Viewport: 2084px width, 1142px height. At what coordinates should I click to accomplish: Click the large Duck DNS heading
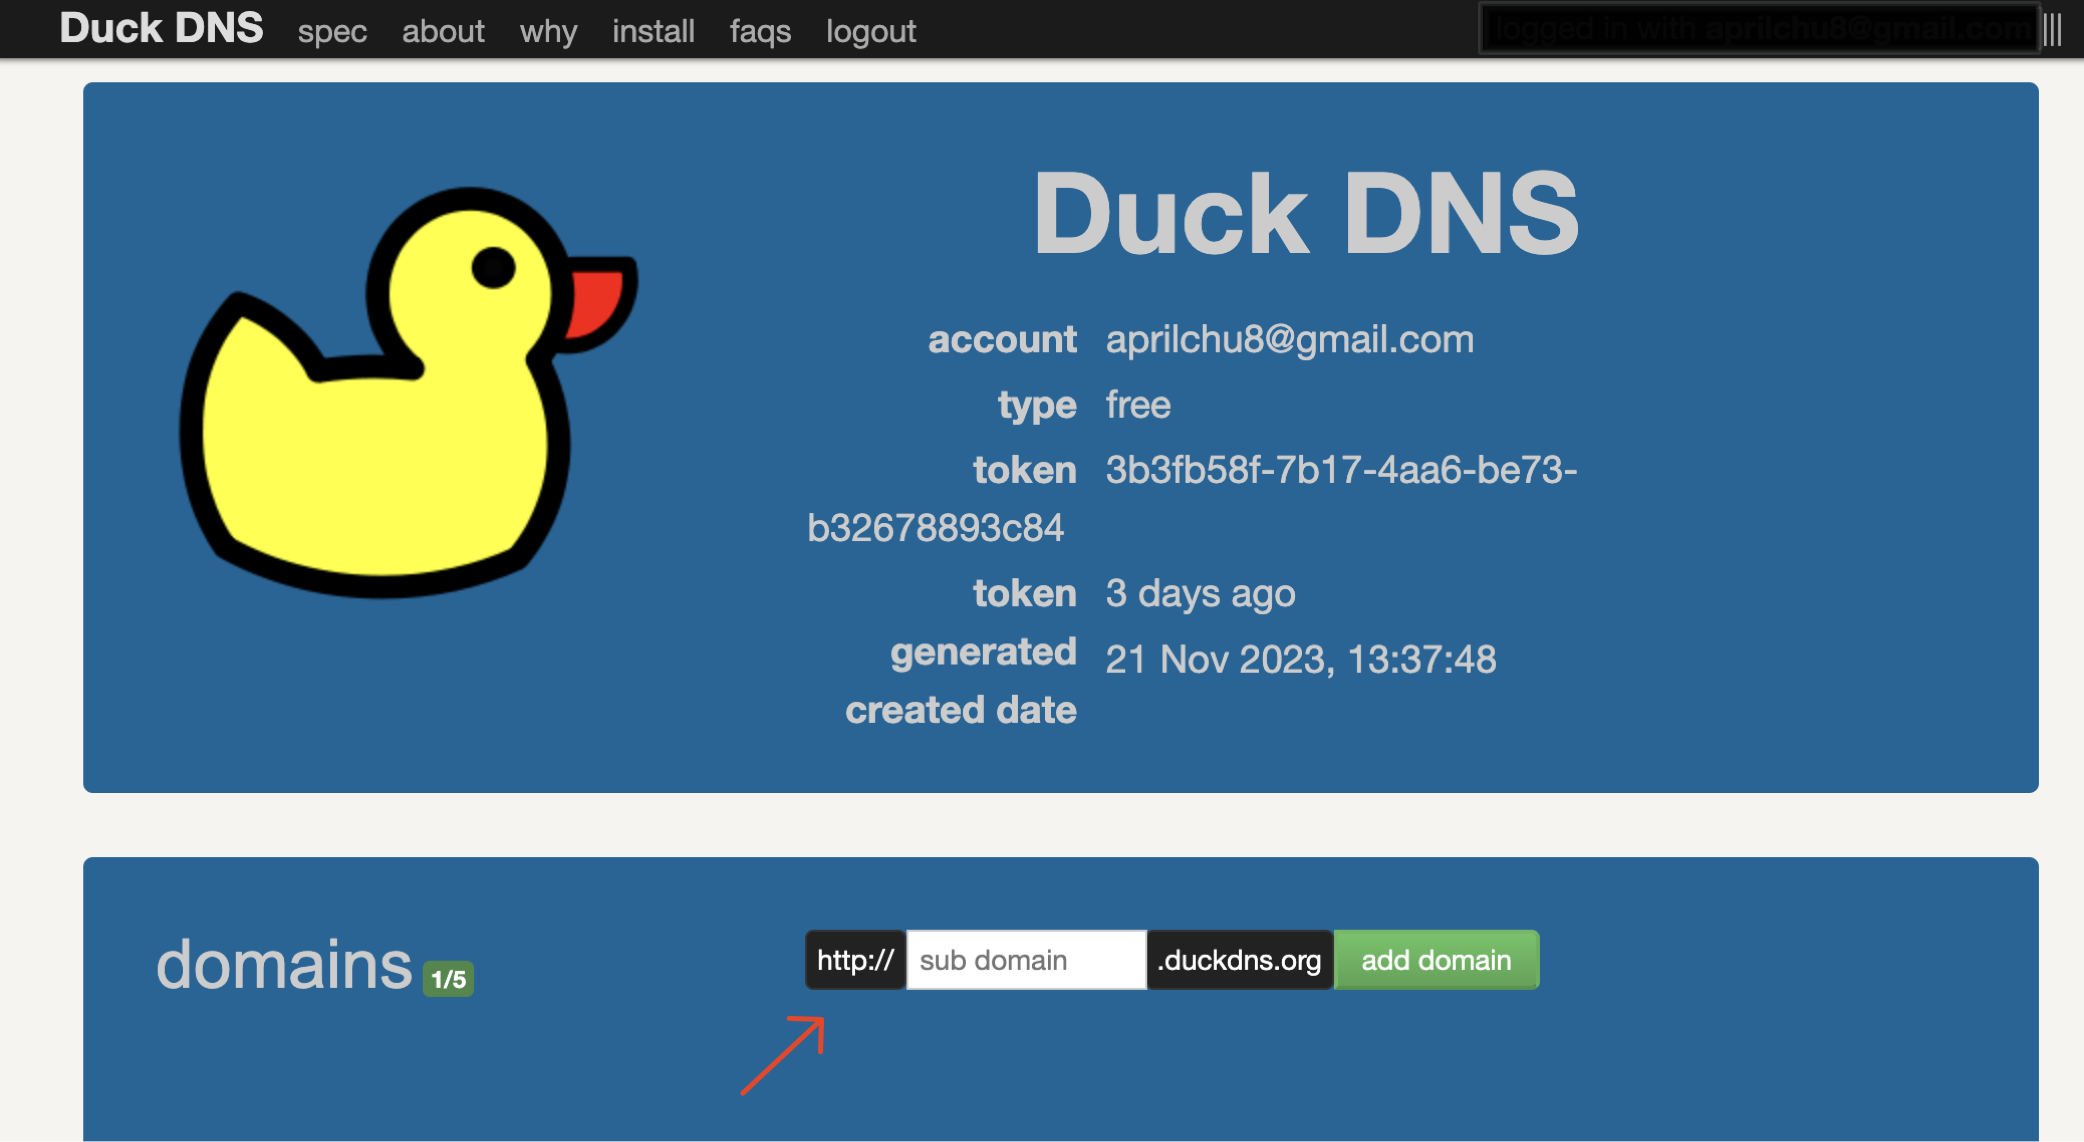(1305, 212)
